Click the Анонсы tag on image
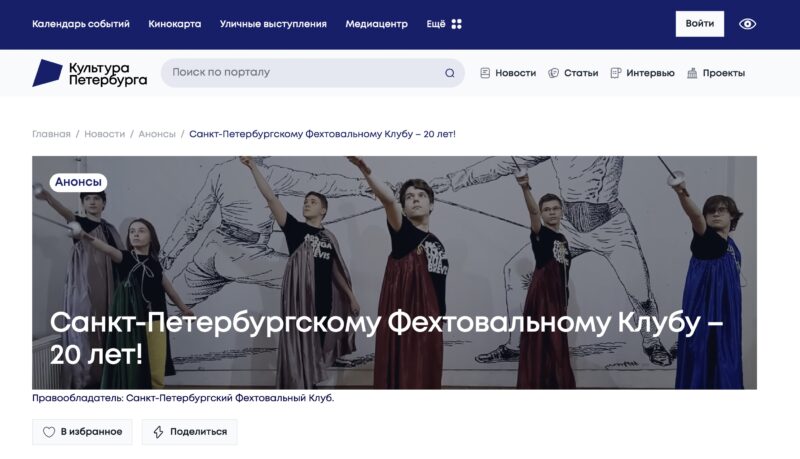Image resolution: width=800 pixels, height=459 pixels. (78, 182)
